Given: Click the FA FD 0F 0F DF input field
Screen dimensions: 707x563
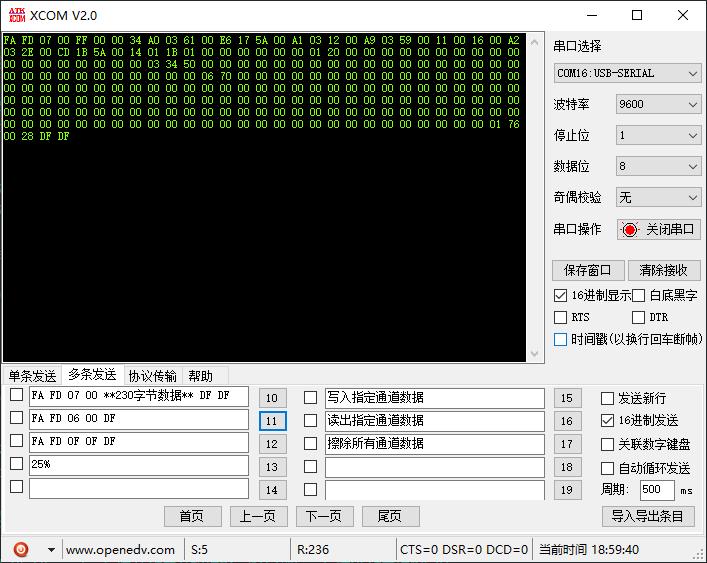Looking at the screenshot, I should [139, 442].
